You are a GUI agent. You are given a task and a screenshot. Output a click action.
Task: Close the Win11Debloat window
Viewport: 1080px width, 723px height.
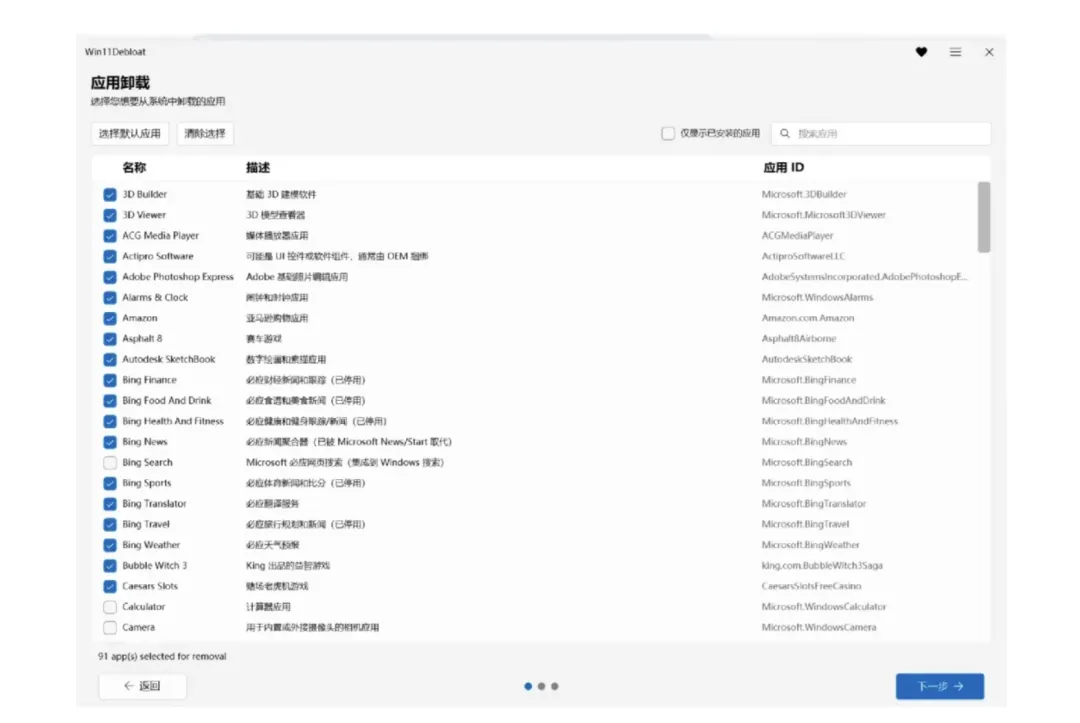[989, 52]
